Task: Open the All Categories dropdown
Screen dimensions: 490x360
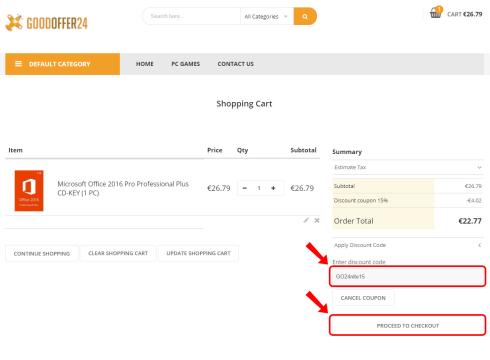Action: [x=266, y=16]
